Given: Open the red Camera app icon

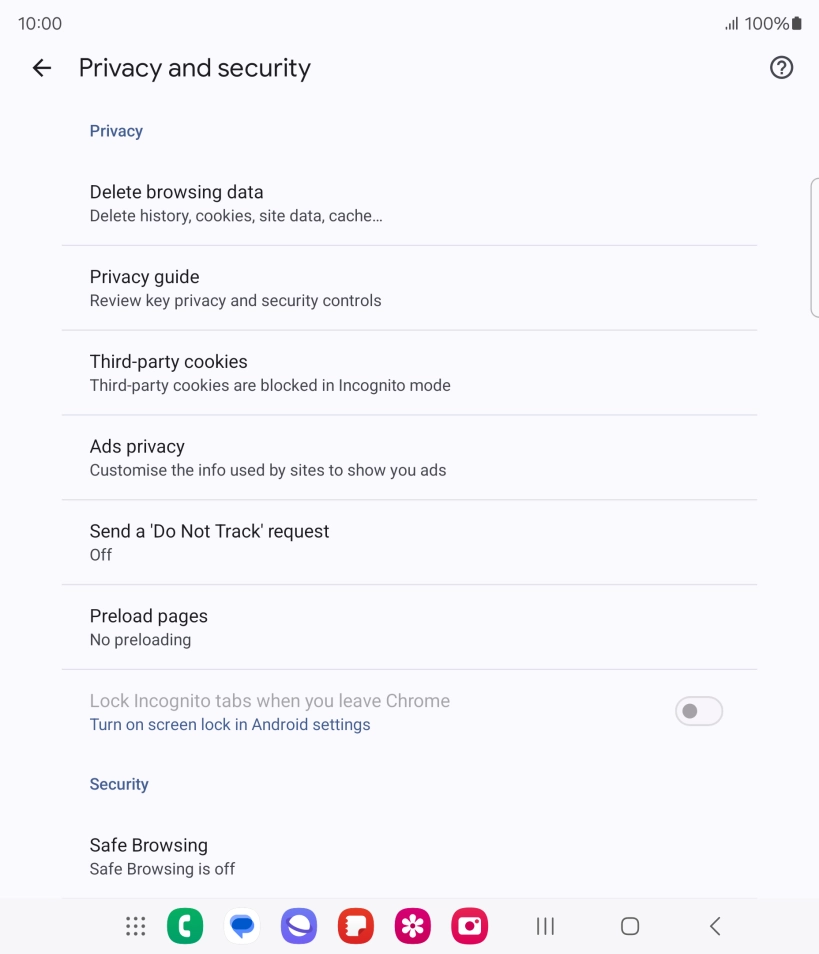Looking at the screenshot, I should click(x=470, y=926).
